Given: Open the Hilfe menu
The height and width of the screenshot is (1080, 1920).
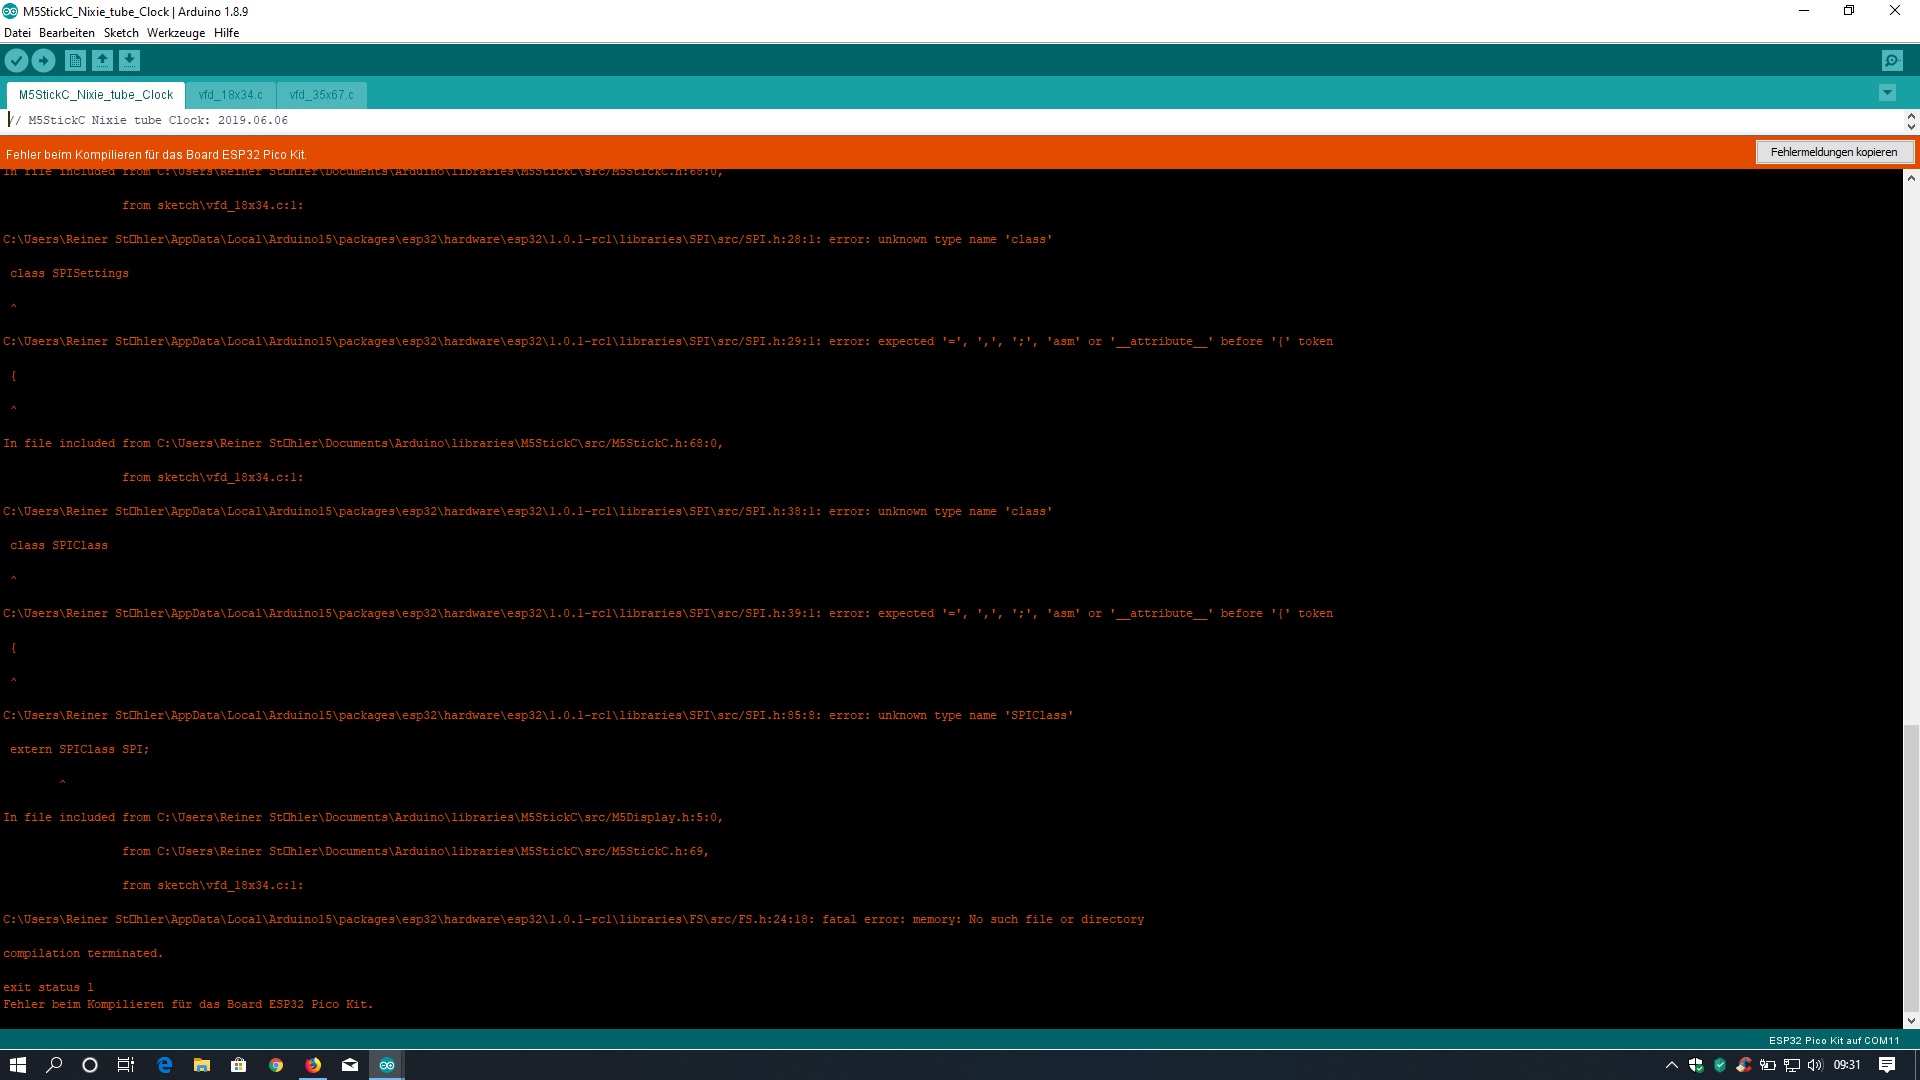Looking at the screenshot, I should coord(226,33).
